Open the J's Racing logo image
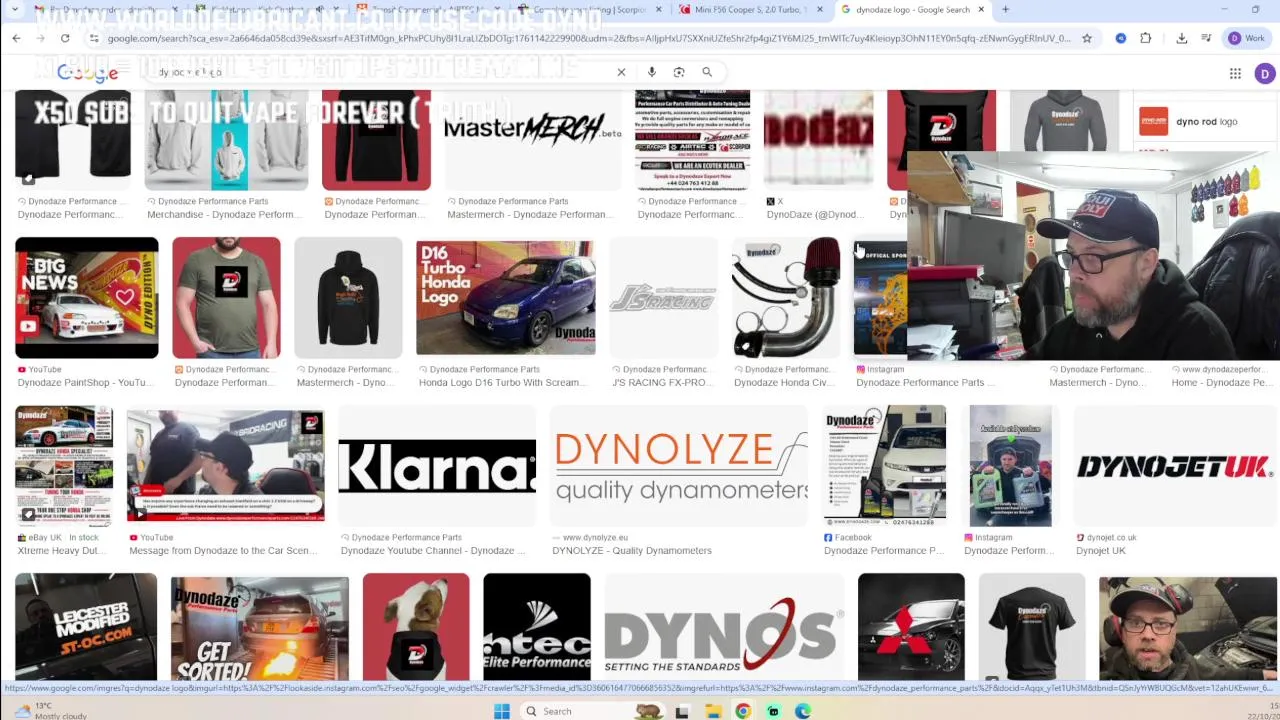This screenshot has width=1280, height=720. [x=664, y=298]
